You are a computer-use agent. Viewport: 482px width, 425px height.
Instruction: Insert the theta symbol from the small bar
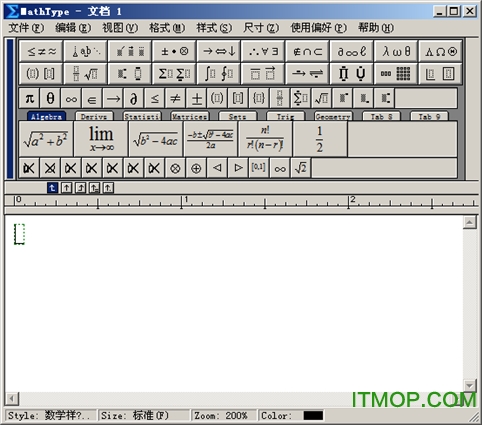point(50,98)
